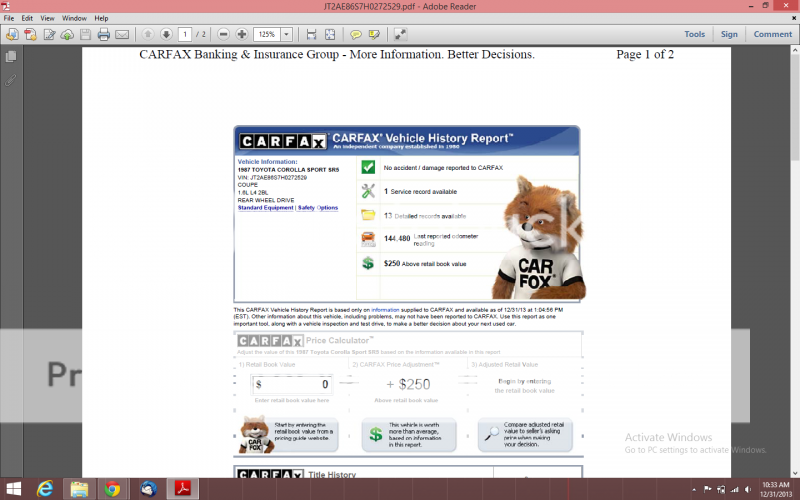Expand the Tools pane

(694, 34)
